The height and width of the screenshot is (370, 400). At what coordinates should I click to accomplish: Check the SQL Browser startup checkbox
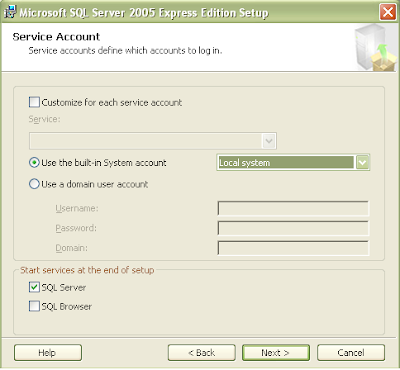34,306
